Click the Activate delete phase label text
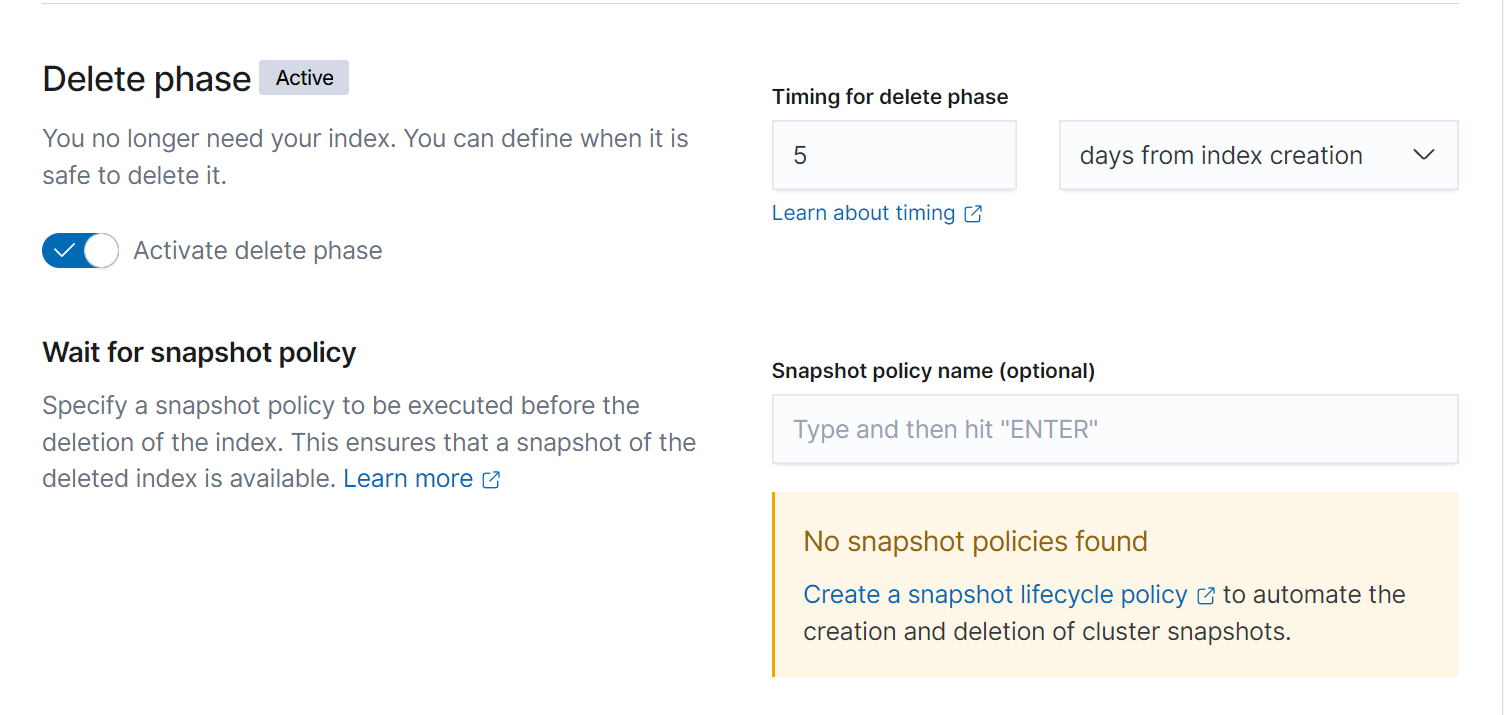 [x=258, y=250]
